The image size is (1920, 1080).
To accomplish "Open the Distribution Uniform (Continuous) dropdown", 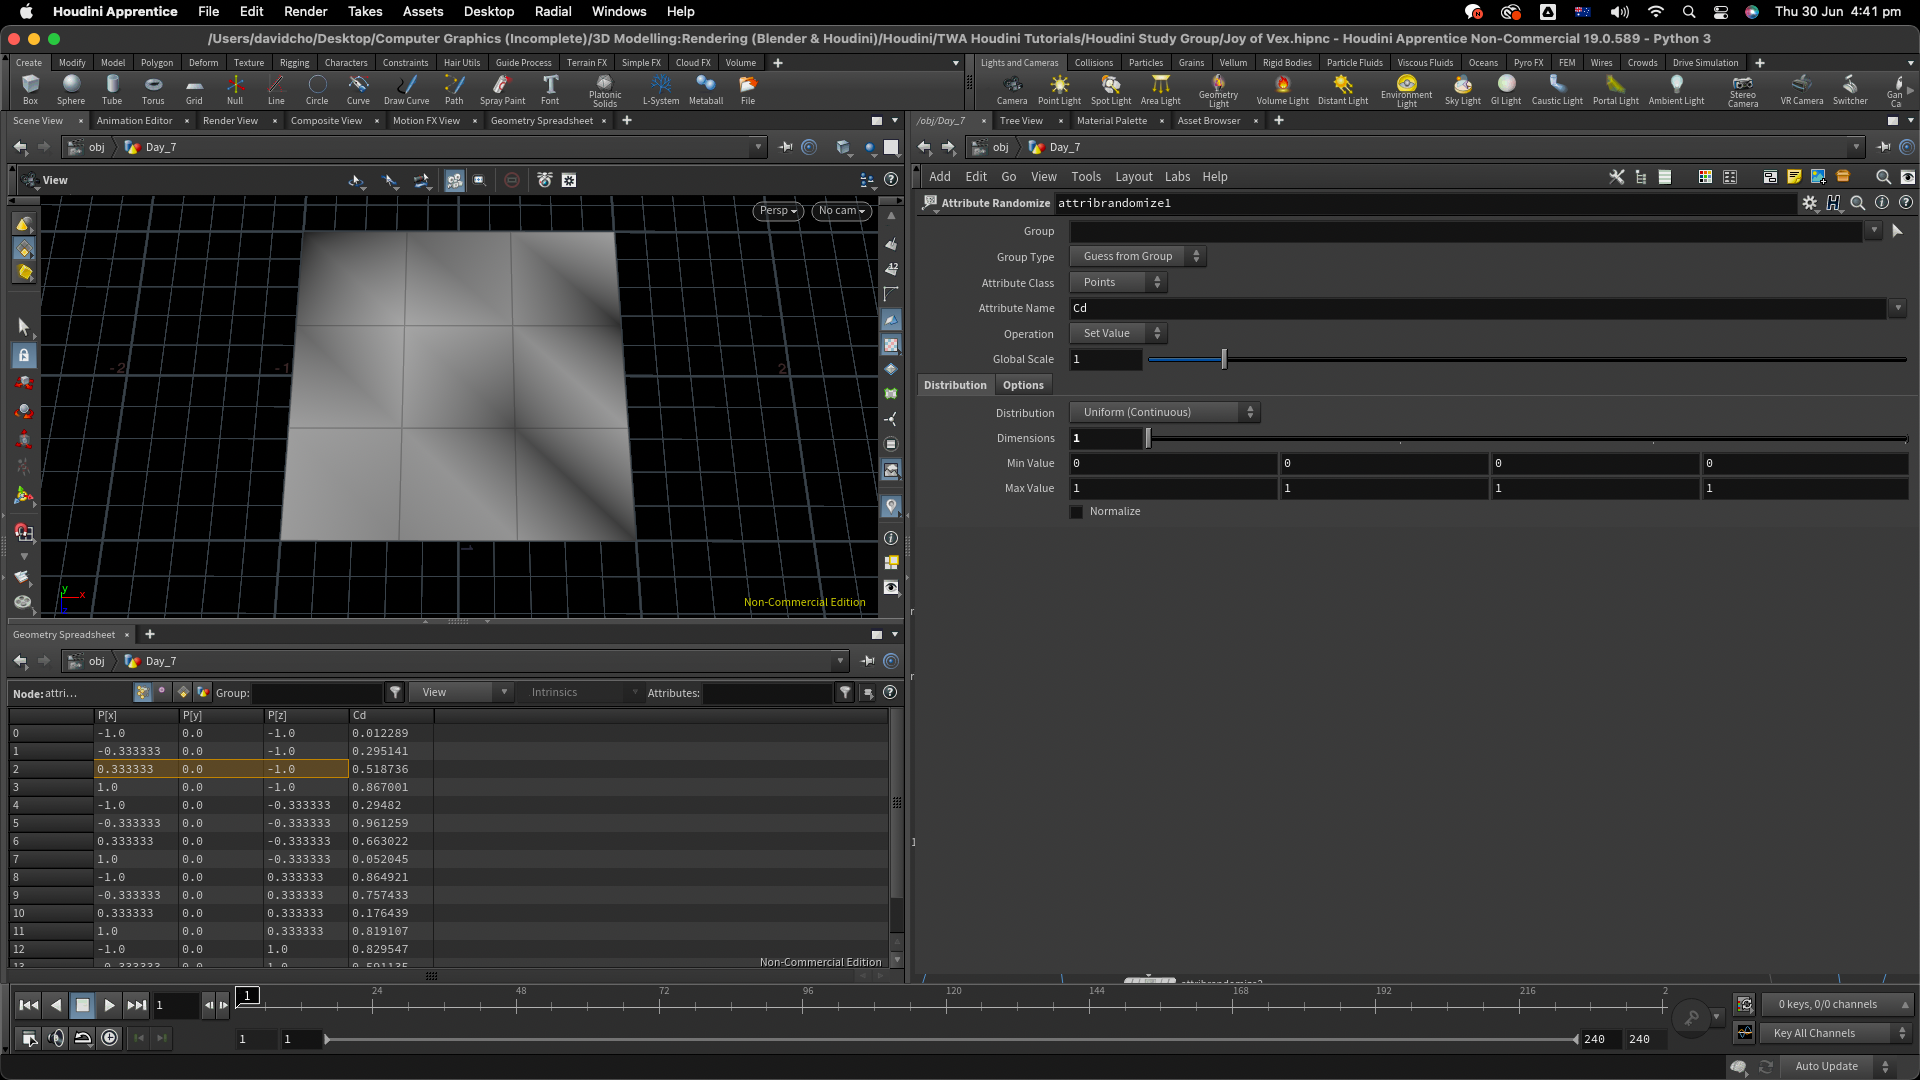I will (x=1165, y=412).
